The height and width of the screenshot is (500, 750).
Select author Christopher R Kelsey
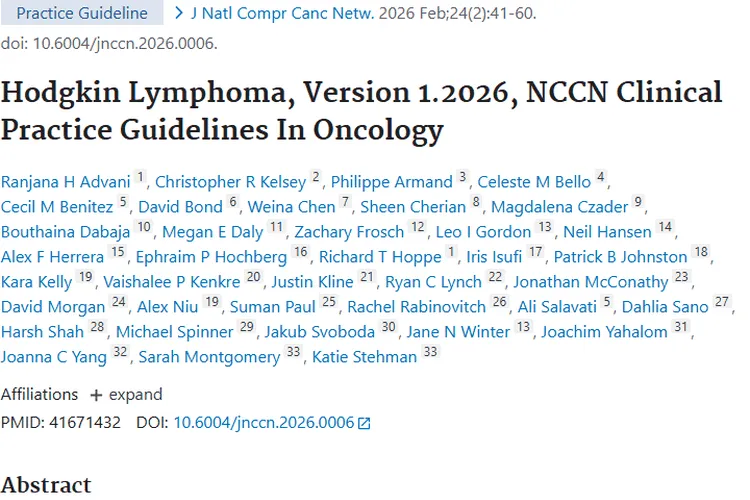(x=231, y=181)
